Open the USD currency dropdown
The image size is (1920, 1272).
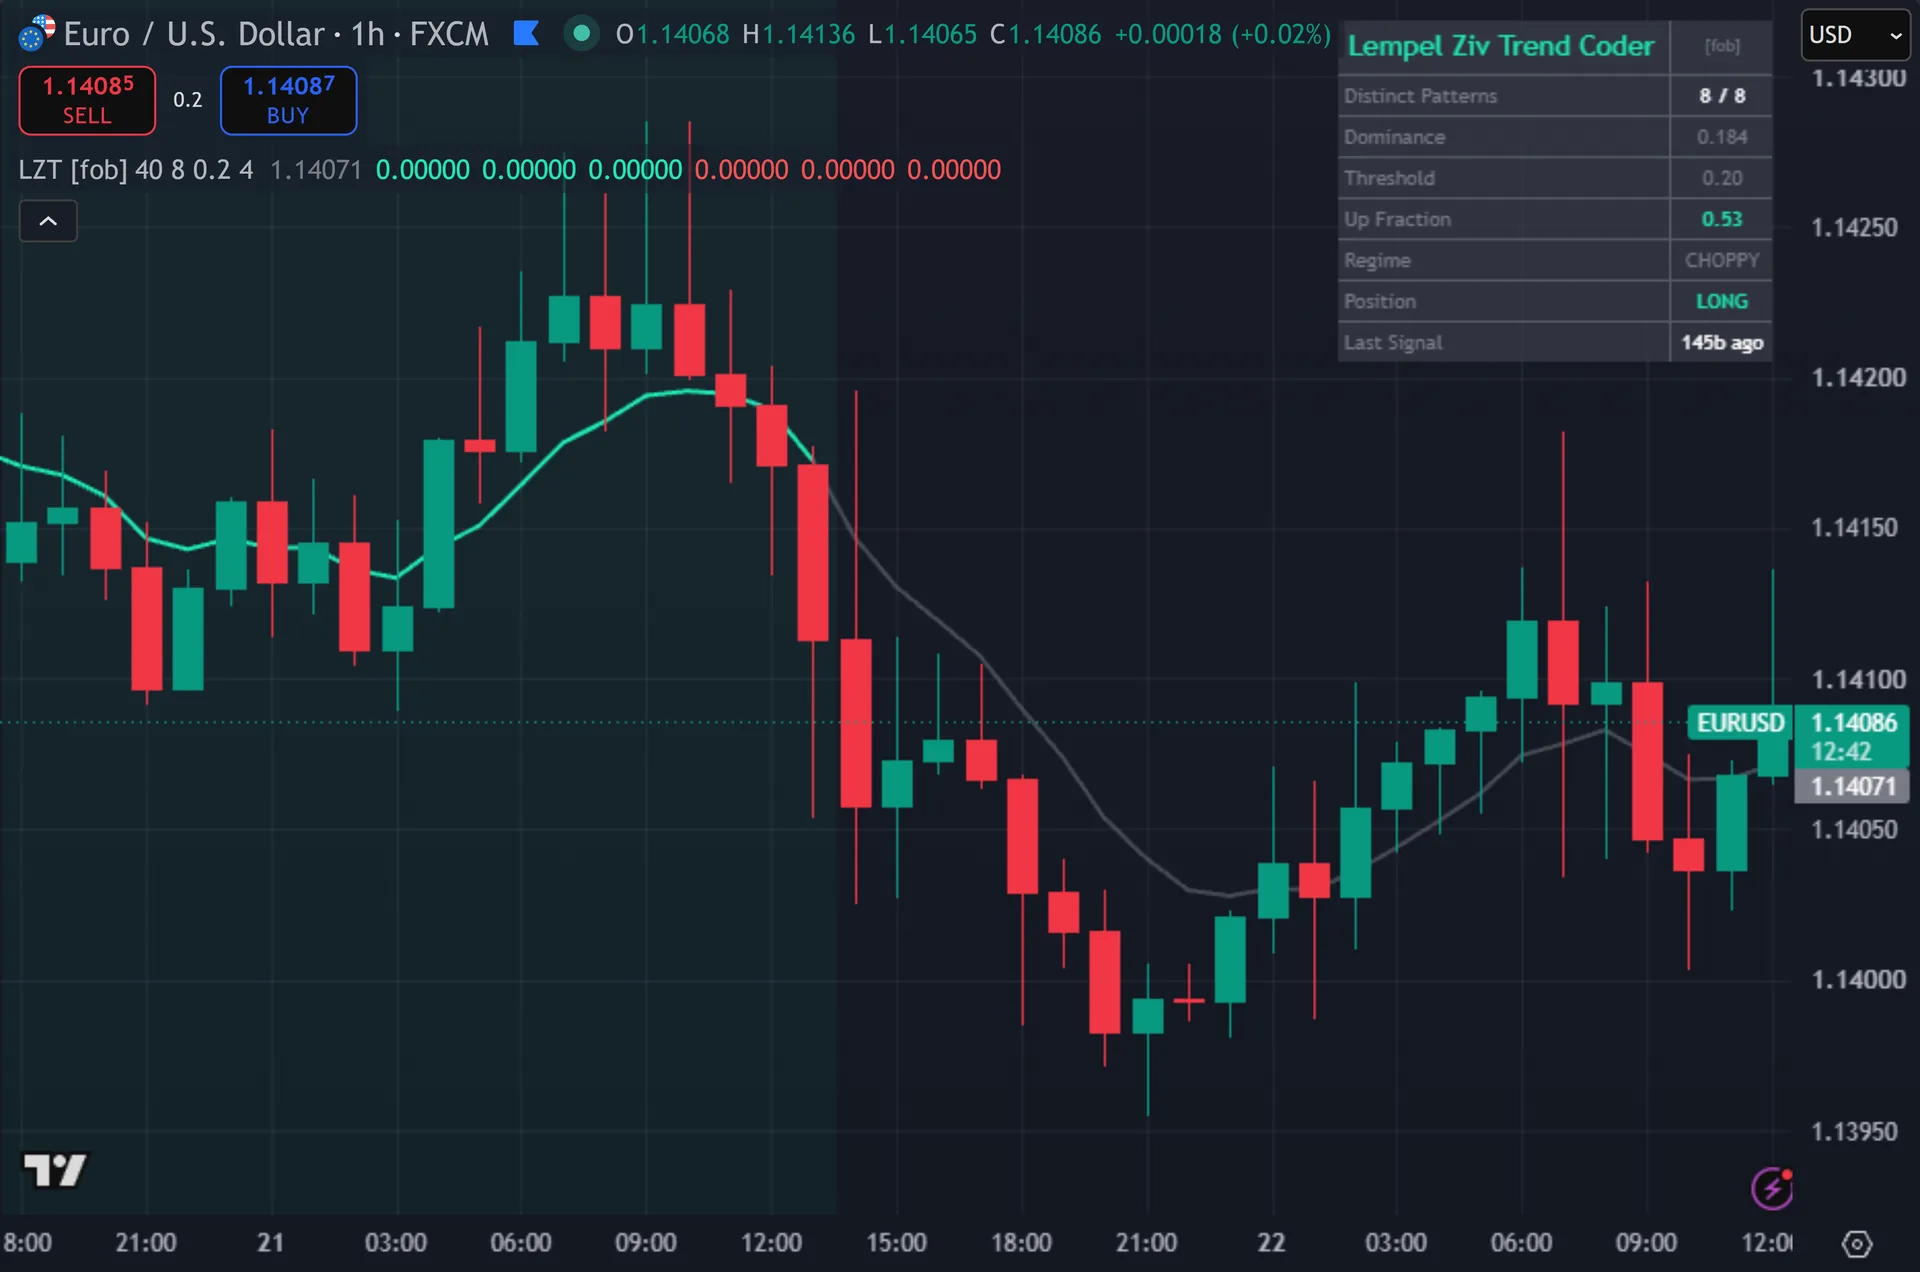point(1855,35)
